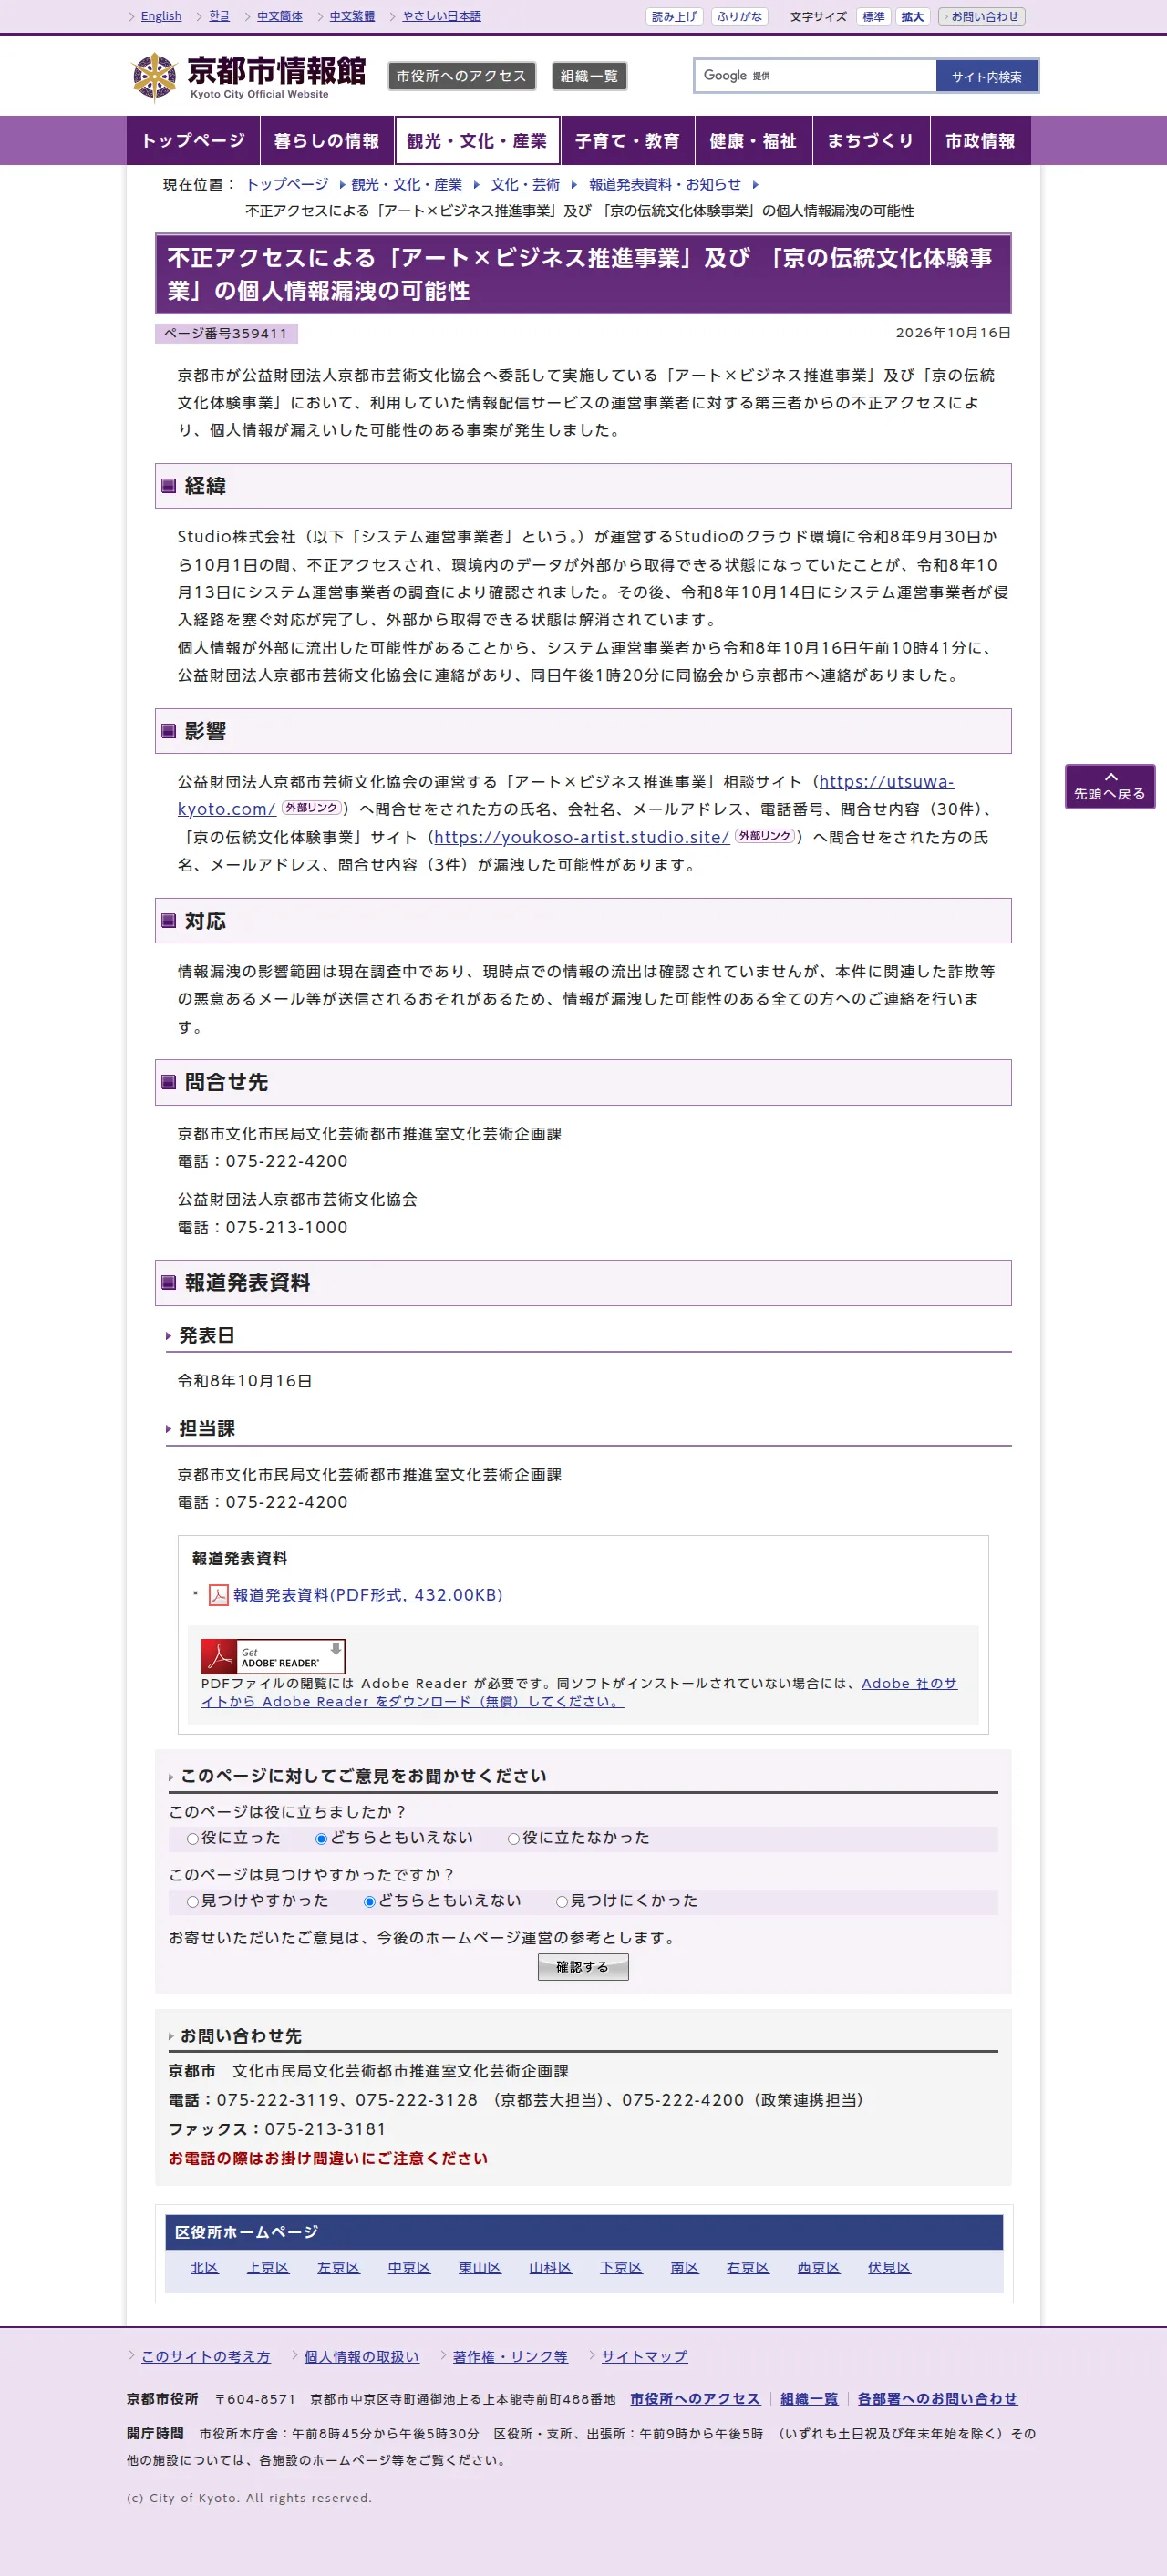The height and width of the screenshot is (2576, 1167).
Task: Open the 子育て・教育 navigation tab
Action: [x=628, y=141]
